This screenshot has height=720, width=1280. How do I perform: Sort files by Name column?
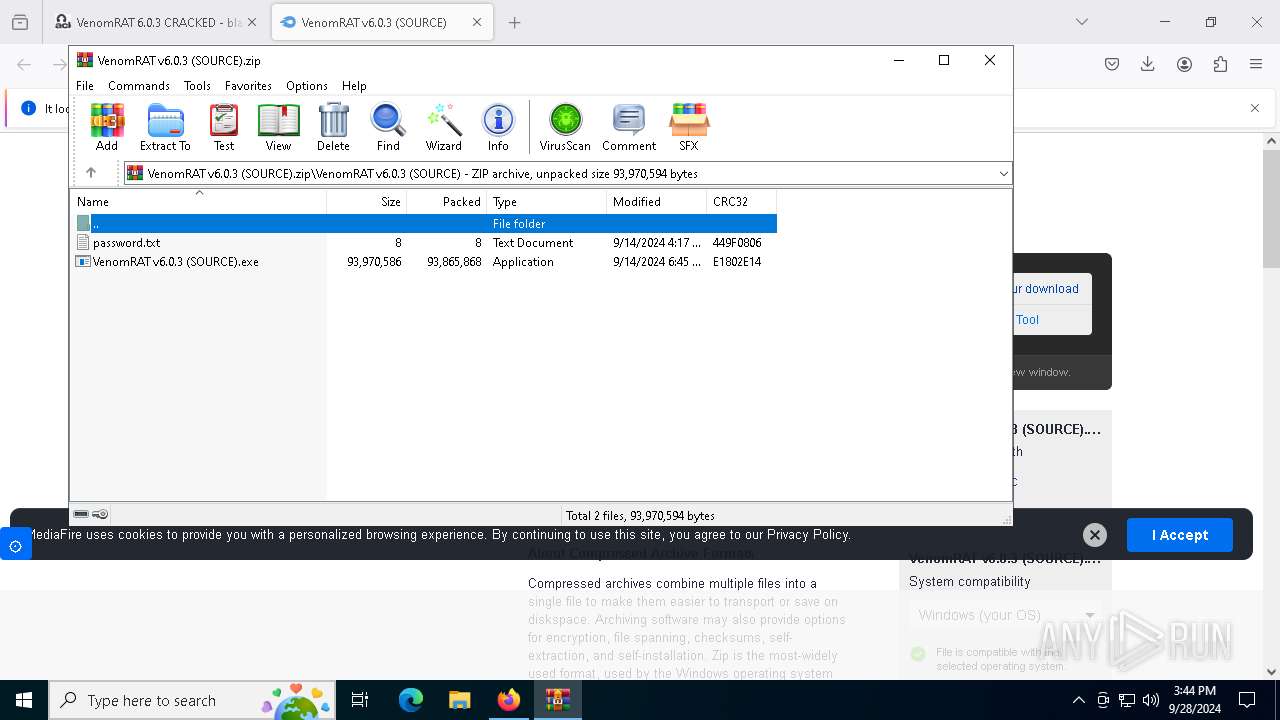pyautogui.click(x=198, y=201)
